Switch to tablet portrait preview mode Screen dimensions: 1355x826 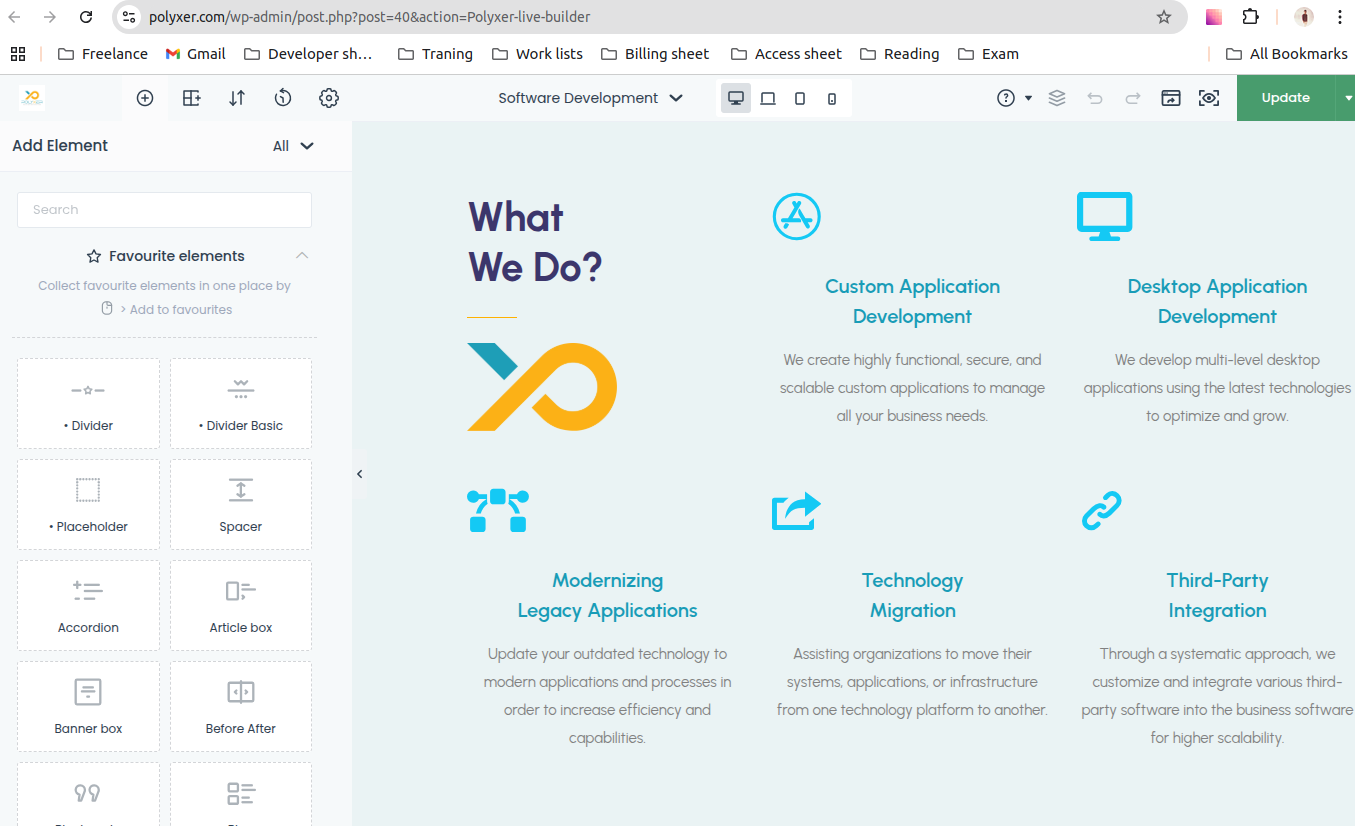(800, 98)
